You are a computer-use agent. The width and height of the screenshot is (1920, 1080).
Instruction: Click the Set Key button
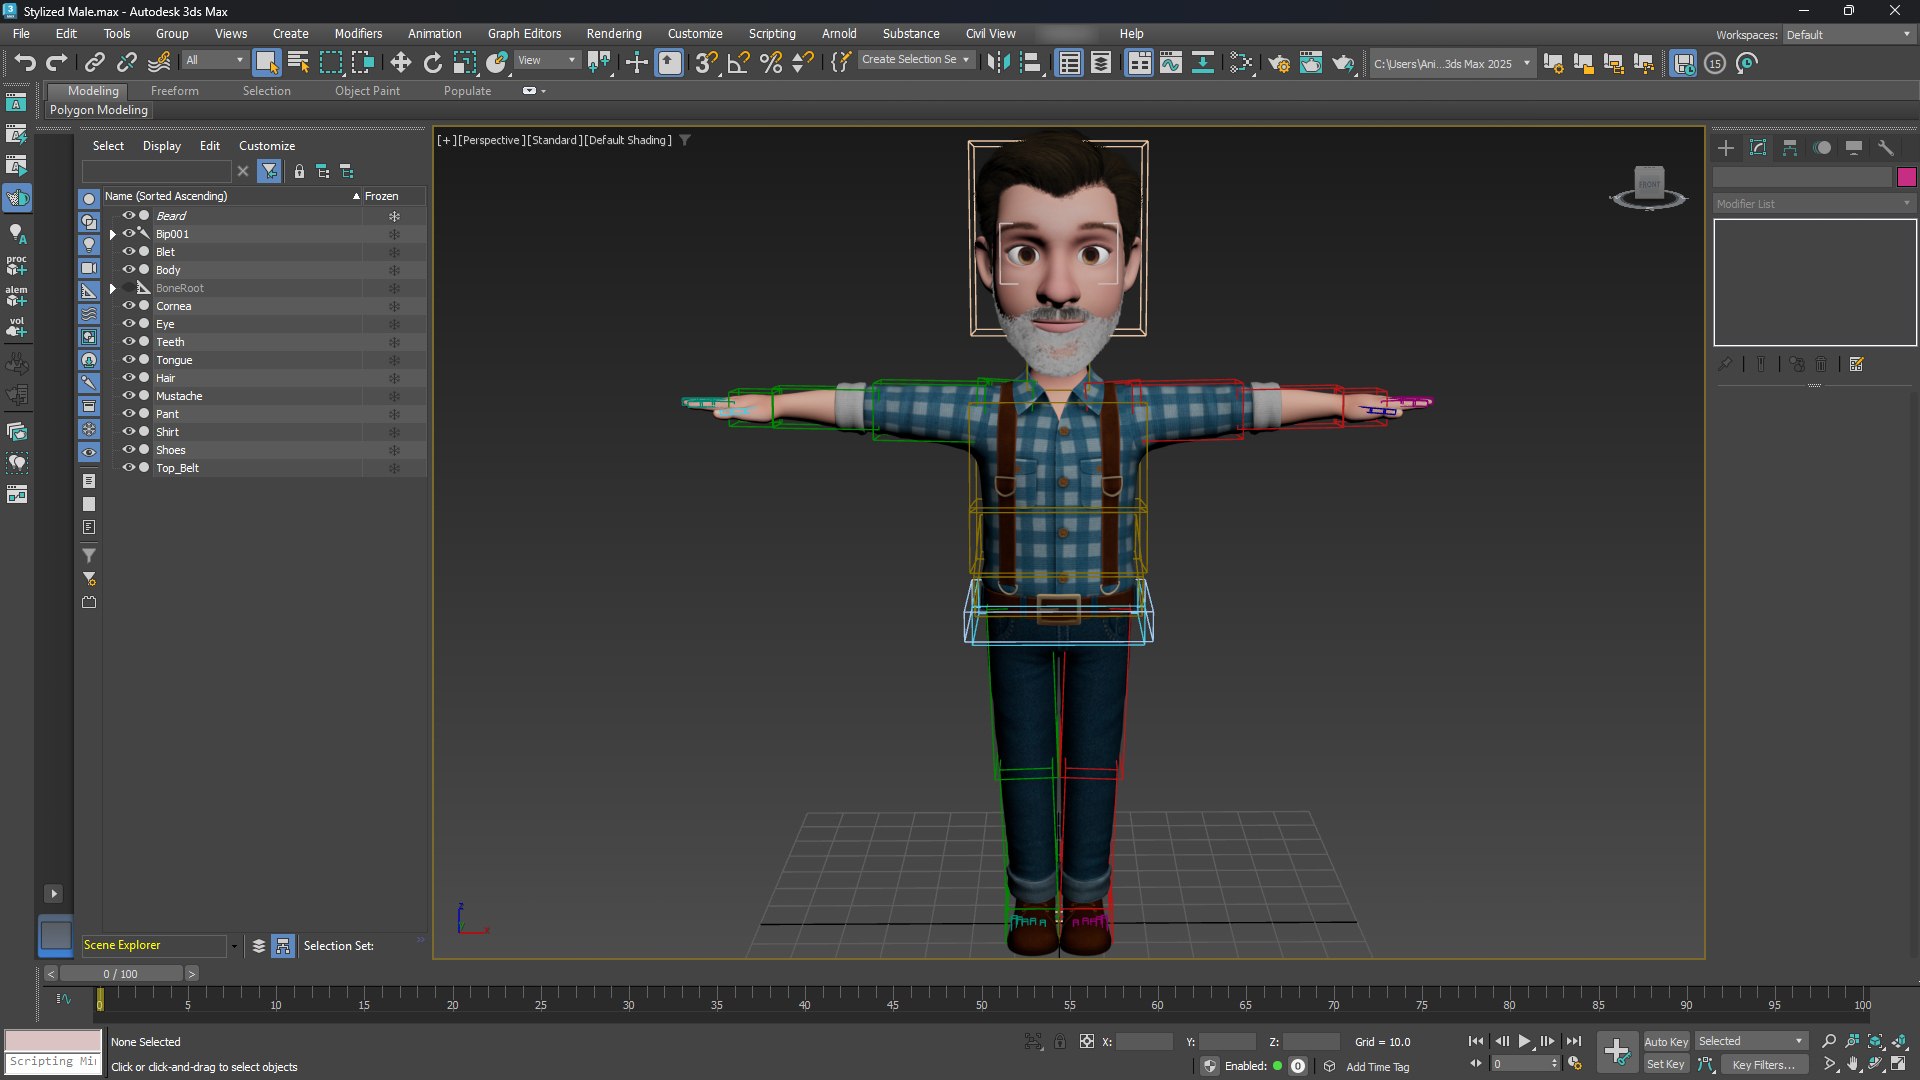tap(1666, 1064)
